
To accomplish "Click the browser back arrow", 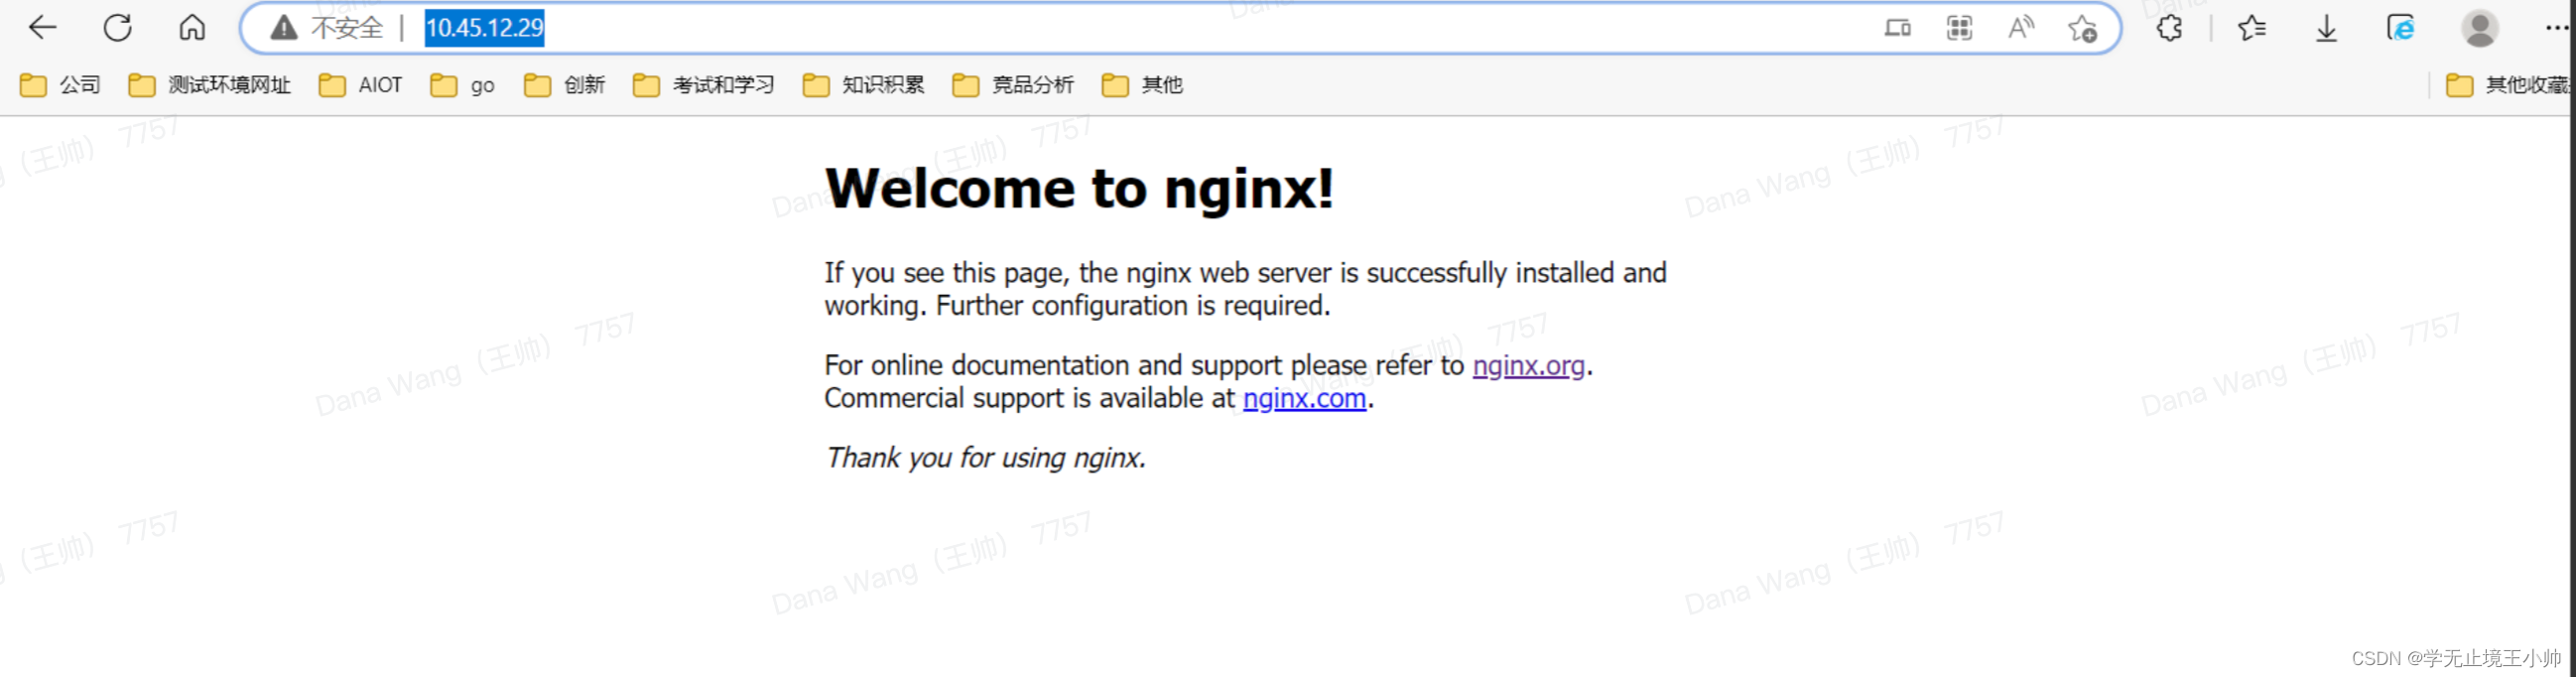I will click(x=43, y=27).
